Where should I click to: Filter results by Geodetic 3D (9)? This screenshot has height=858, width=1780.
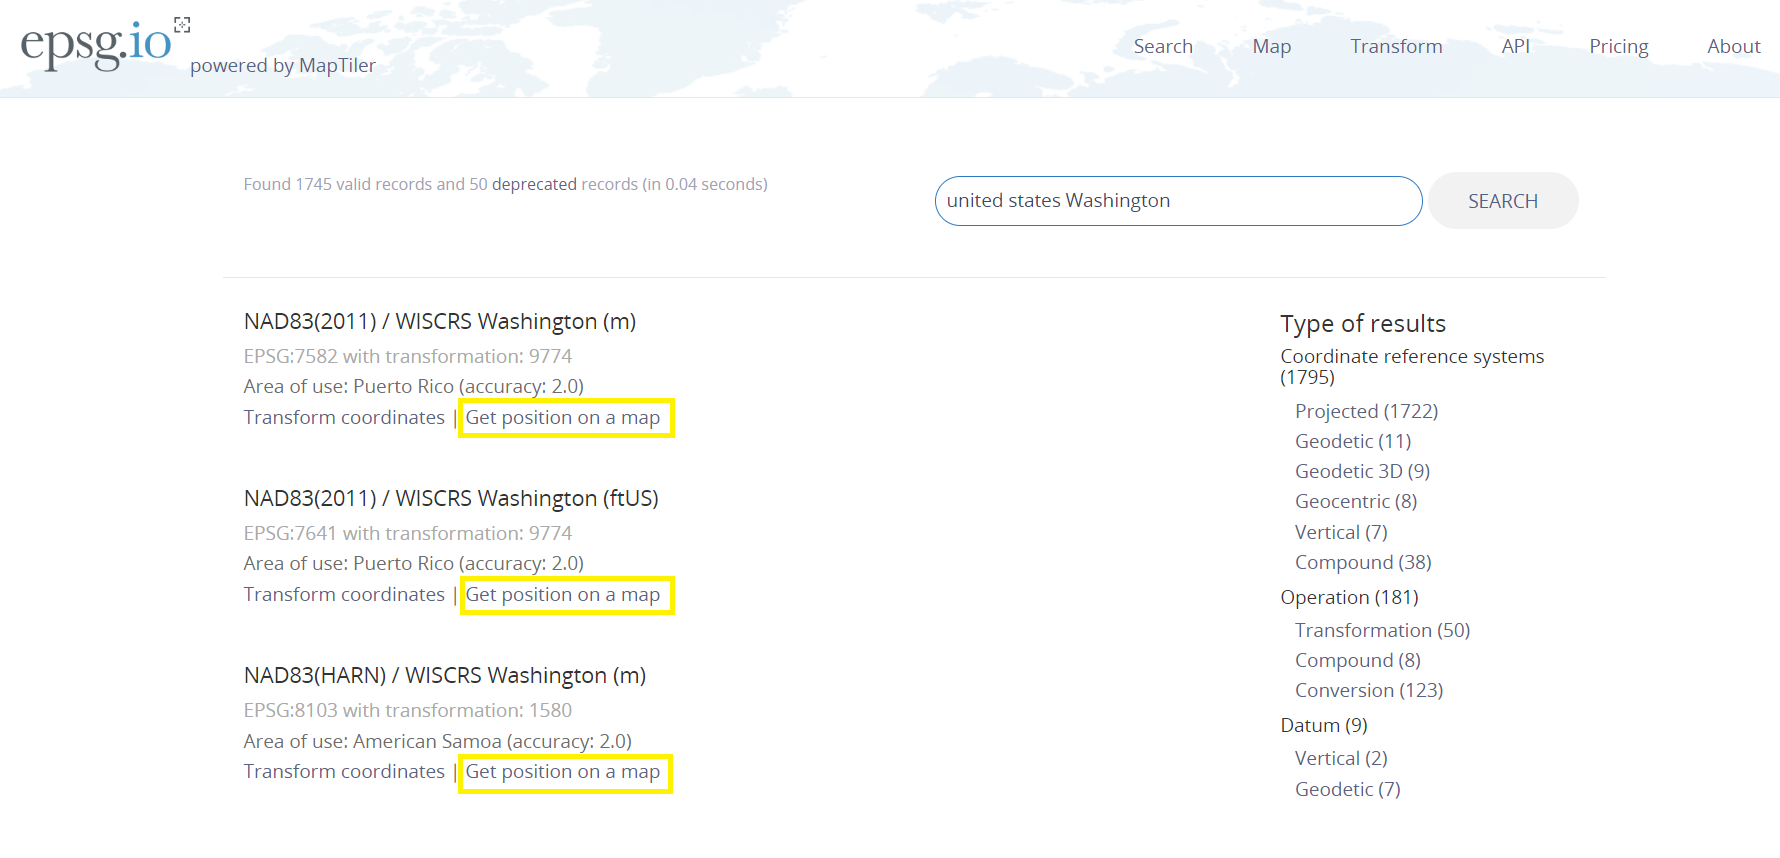point(1361,471)
